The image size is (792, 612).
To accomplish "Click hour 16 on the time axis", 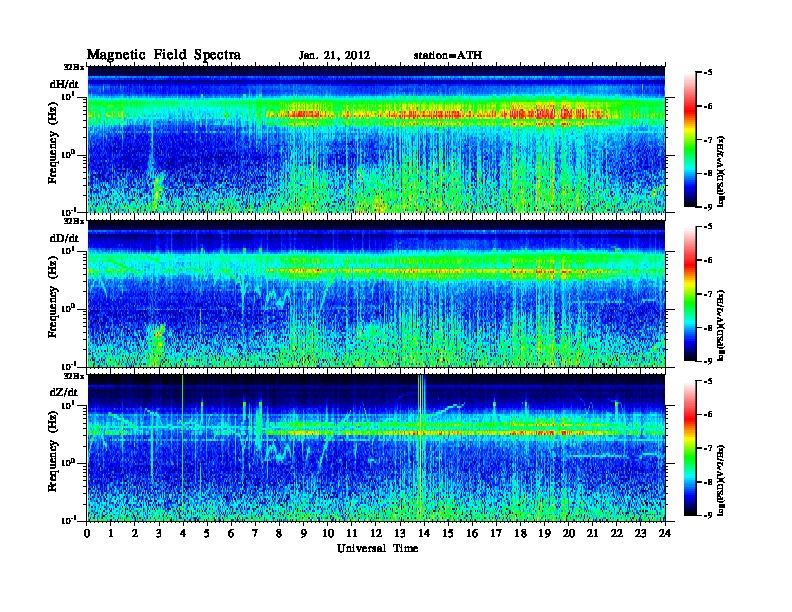I will (472, 534).
